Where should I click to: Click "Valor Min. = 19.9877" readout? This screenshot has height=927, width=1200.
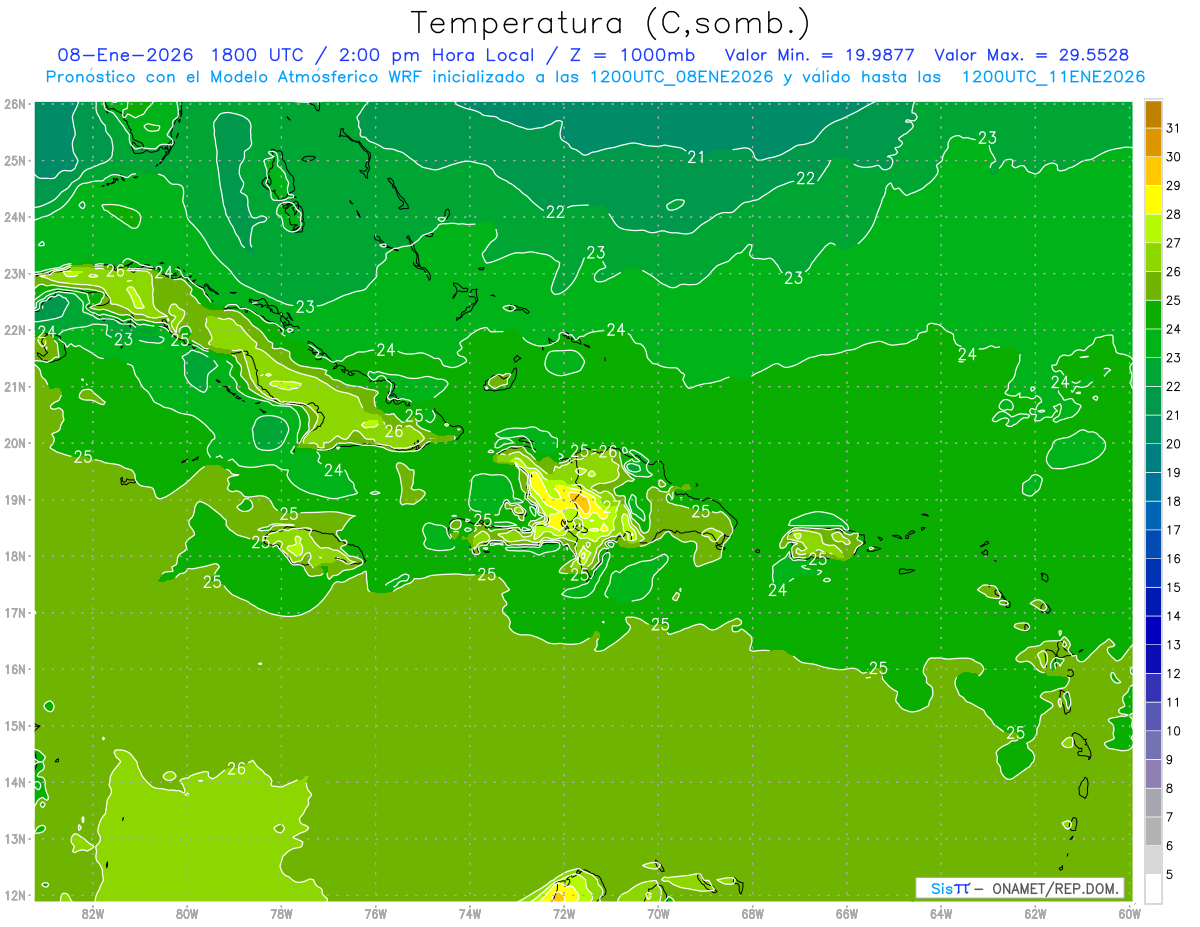click(819, 55)
